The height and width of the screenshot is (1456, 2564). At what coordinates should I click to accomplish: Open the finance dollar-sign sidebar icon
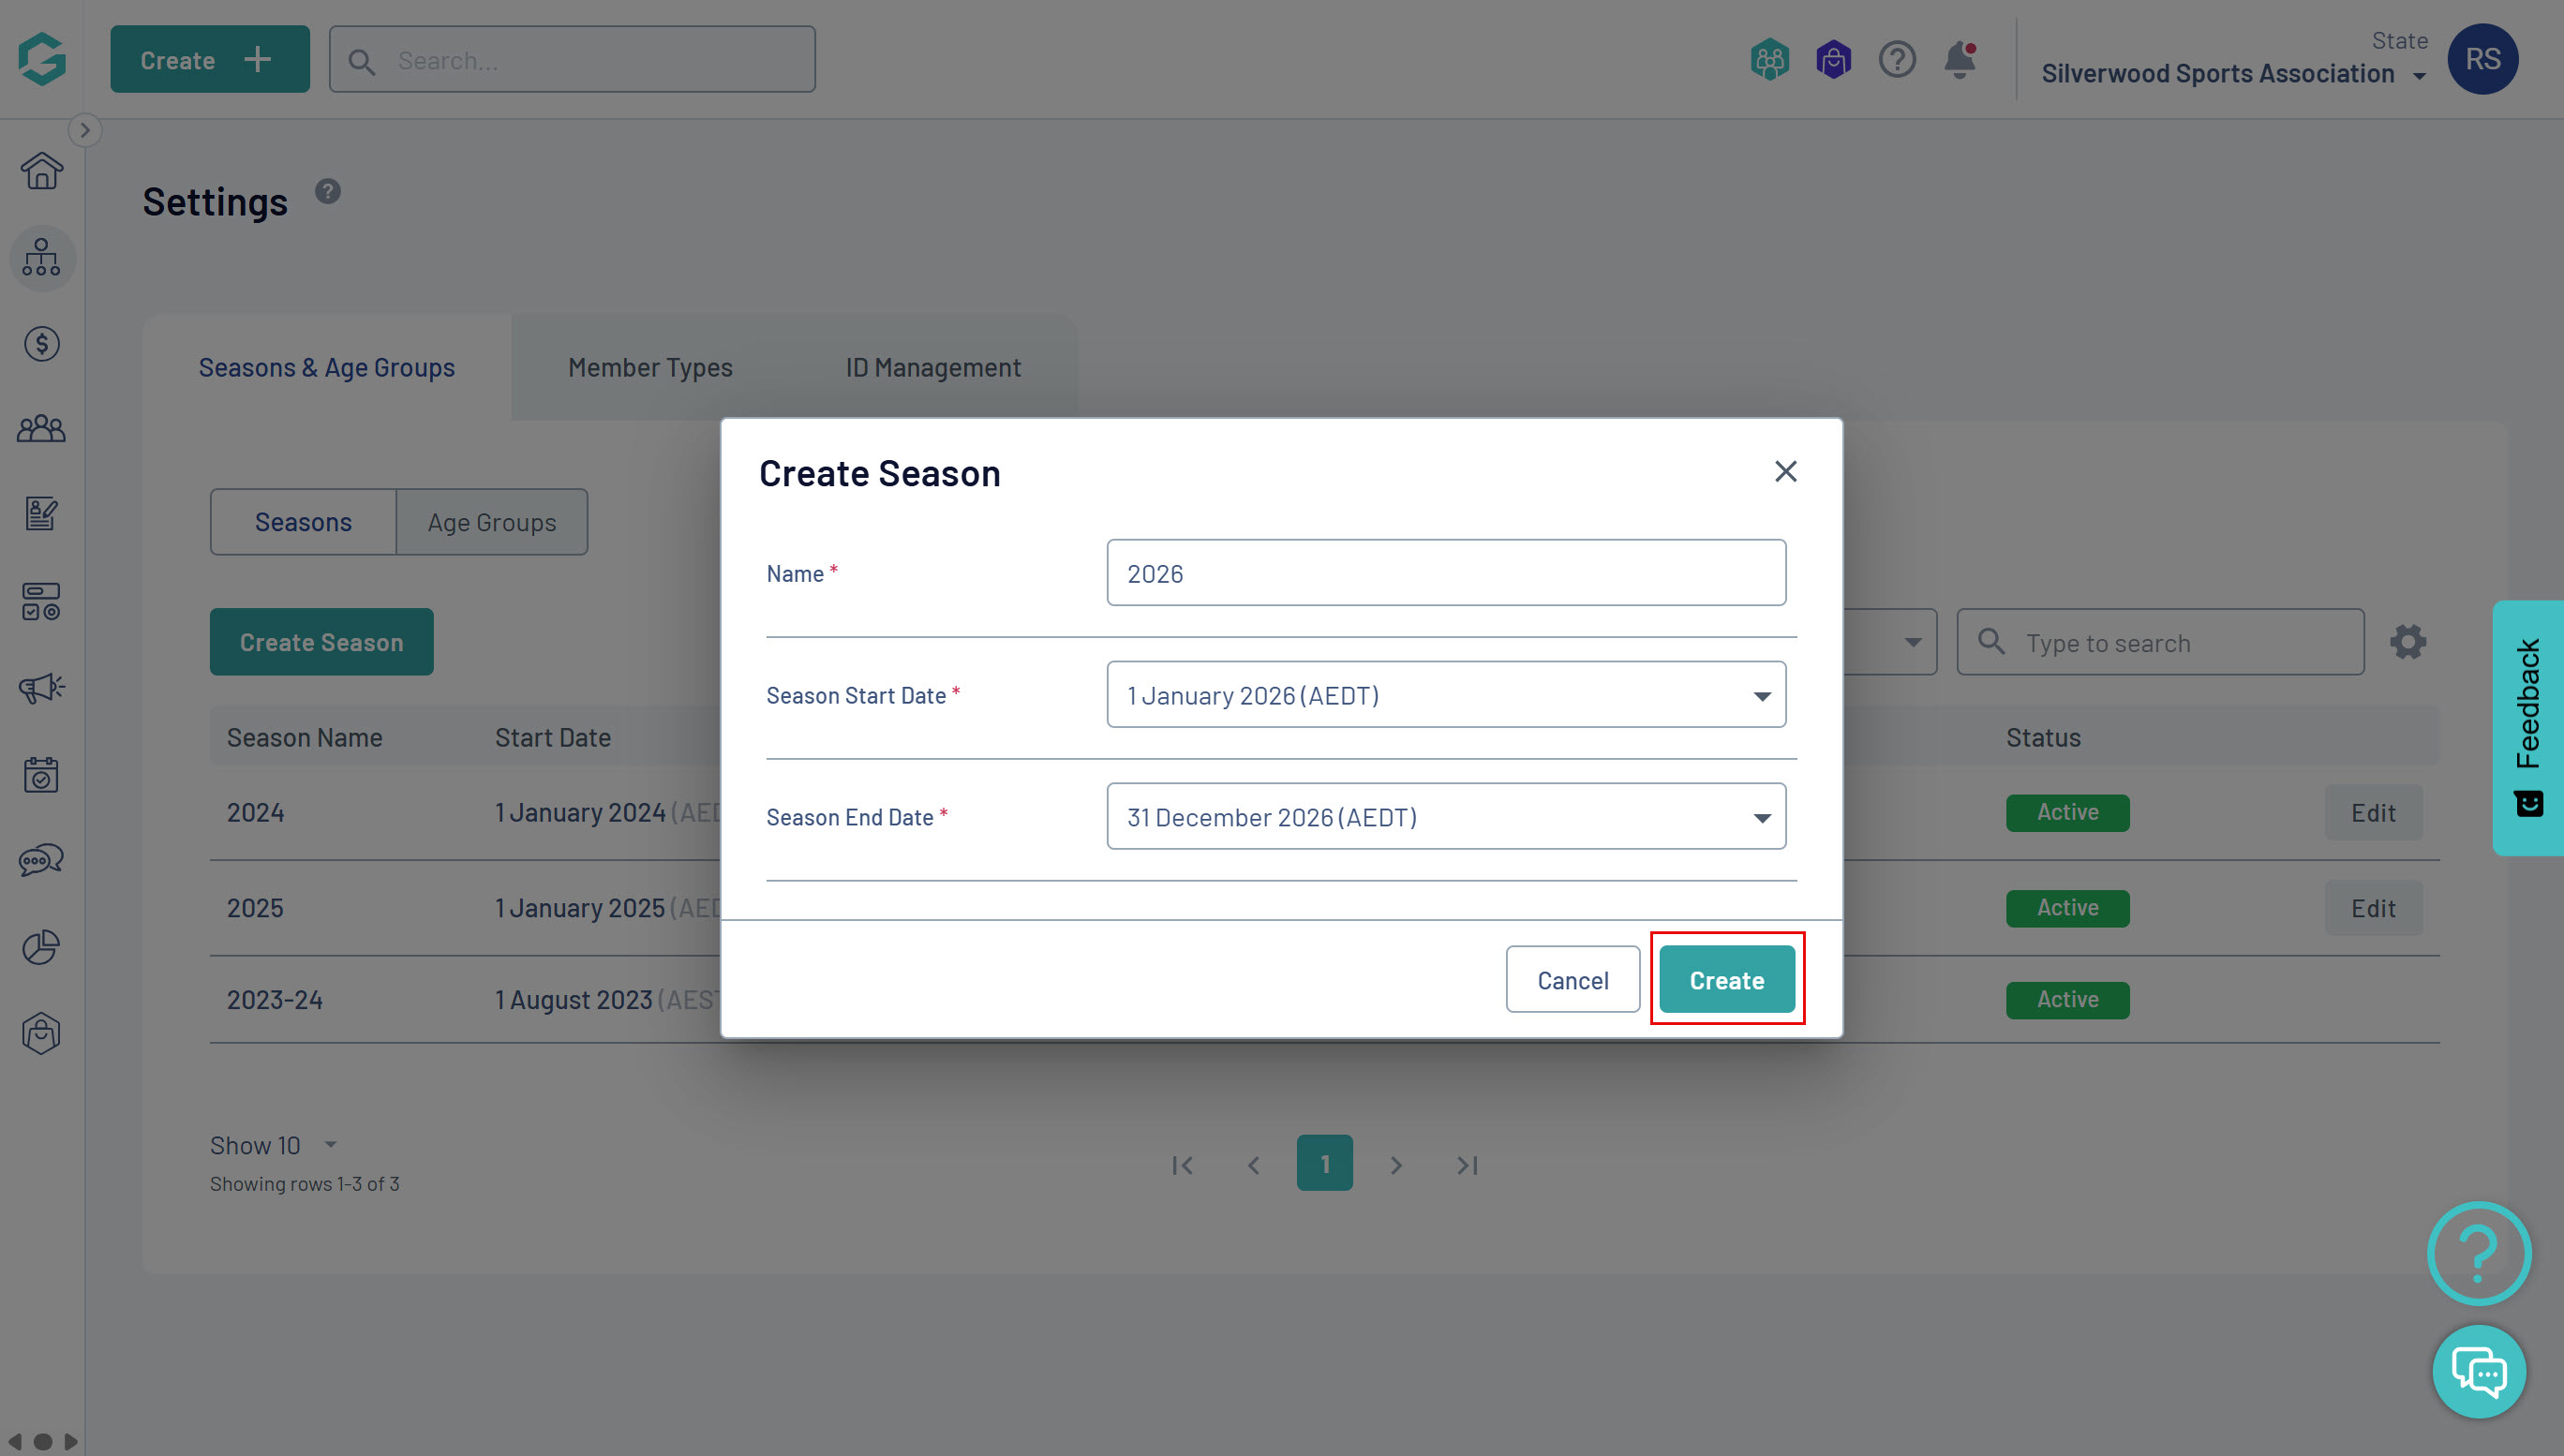(x=41, y=344)
